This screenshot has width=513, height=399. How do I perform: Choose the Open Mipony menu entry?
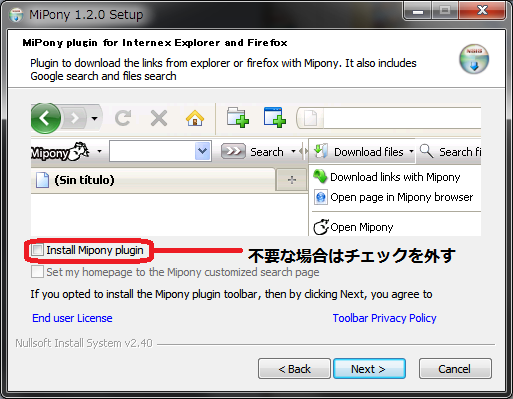(362, 227)
